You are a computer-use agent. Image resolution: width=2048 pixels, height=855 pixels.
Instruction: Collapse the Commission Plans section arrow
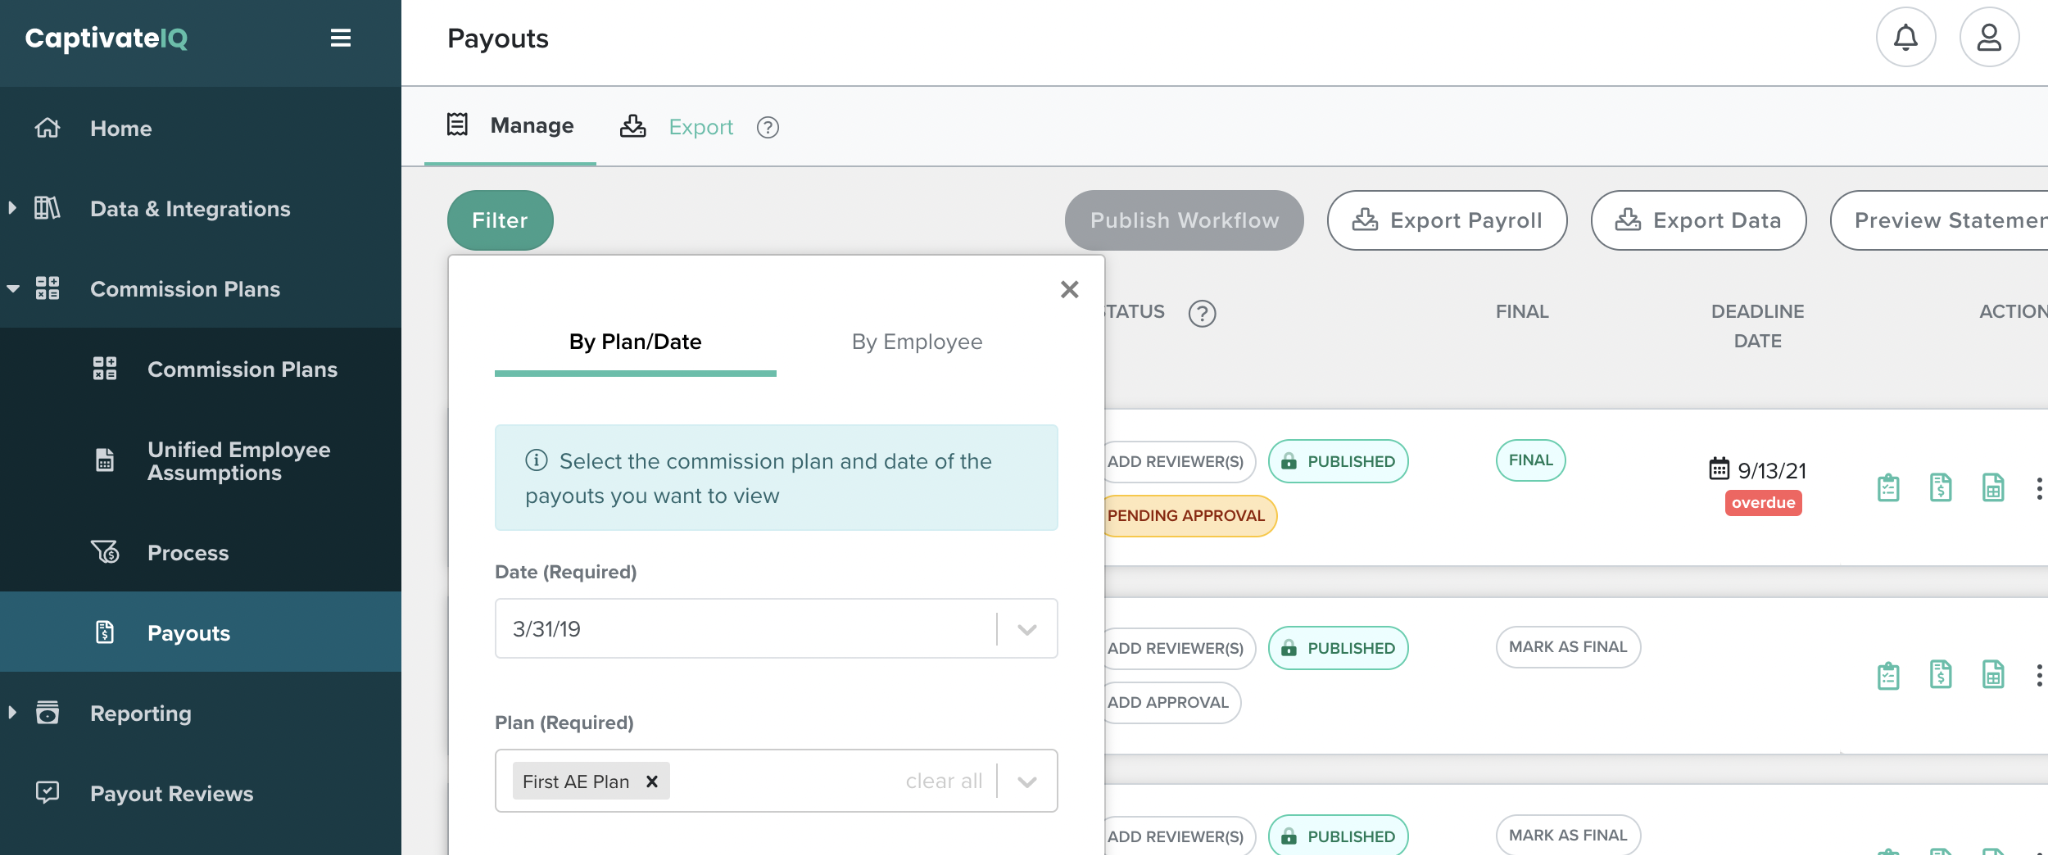click(x=13, y=289)
